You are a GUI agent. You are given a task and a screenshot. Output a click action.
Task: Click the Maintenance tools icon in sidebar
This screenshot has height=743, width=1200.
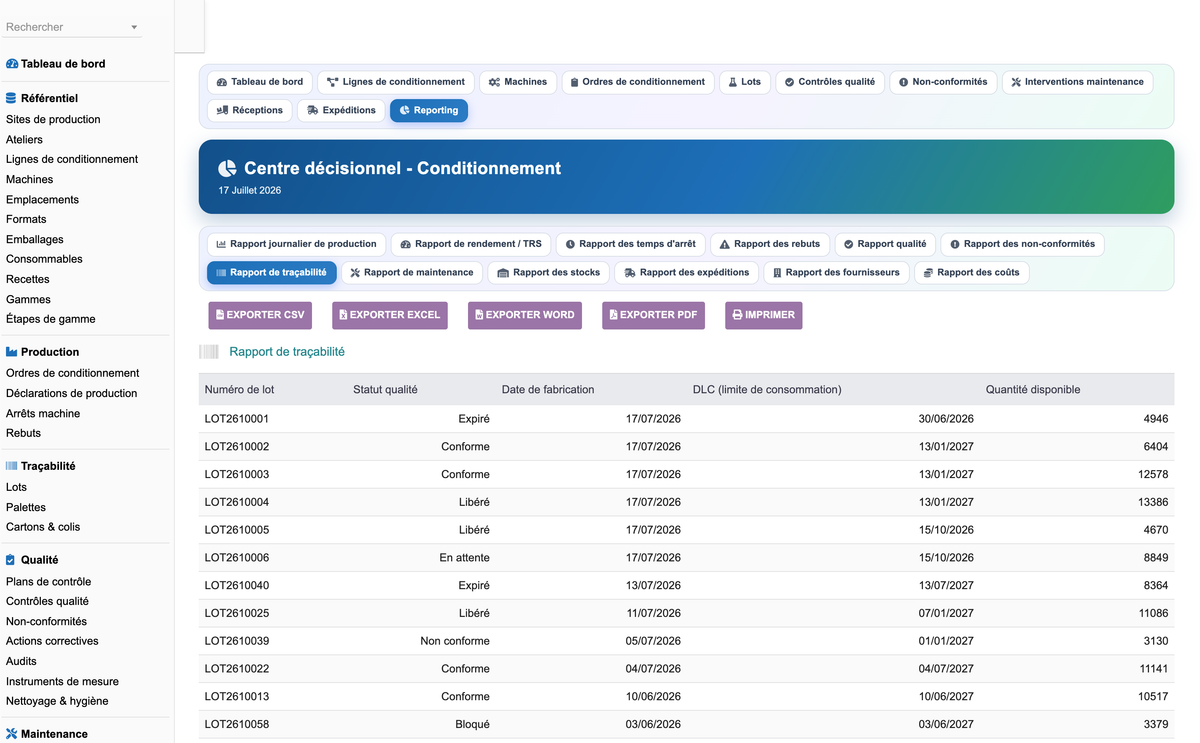pyautogui.click(x=12, y=734)
